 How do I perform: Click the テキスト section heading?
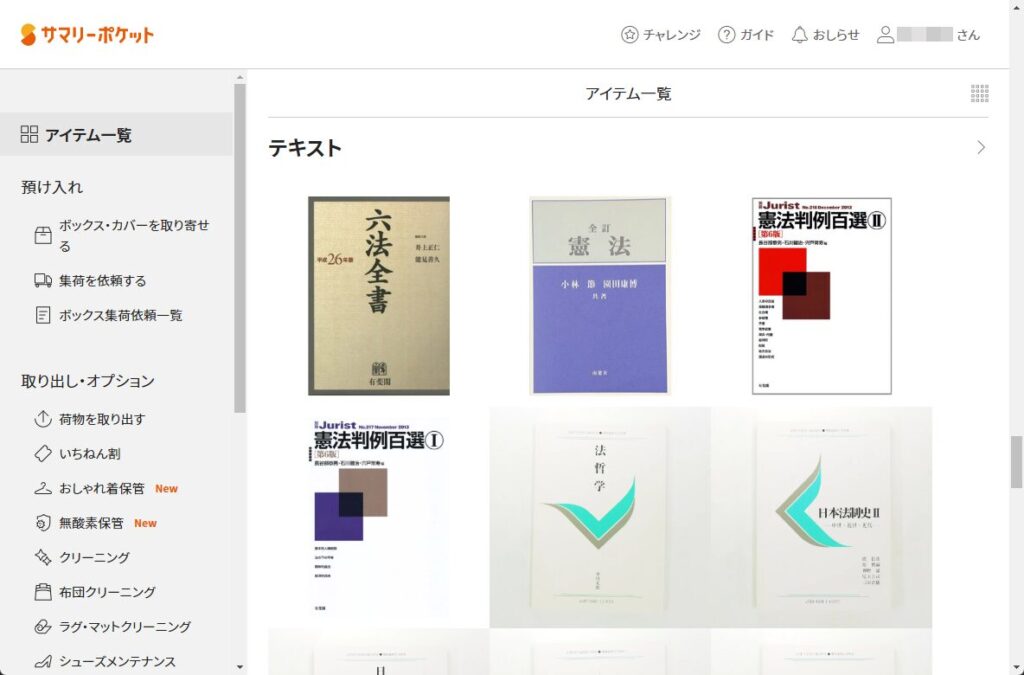click(305, 148)
